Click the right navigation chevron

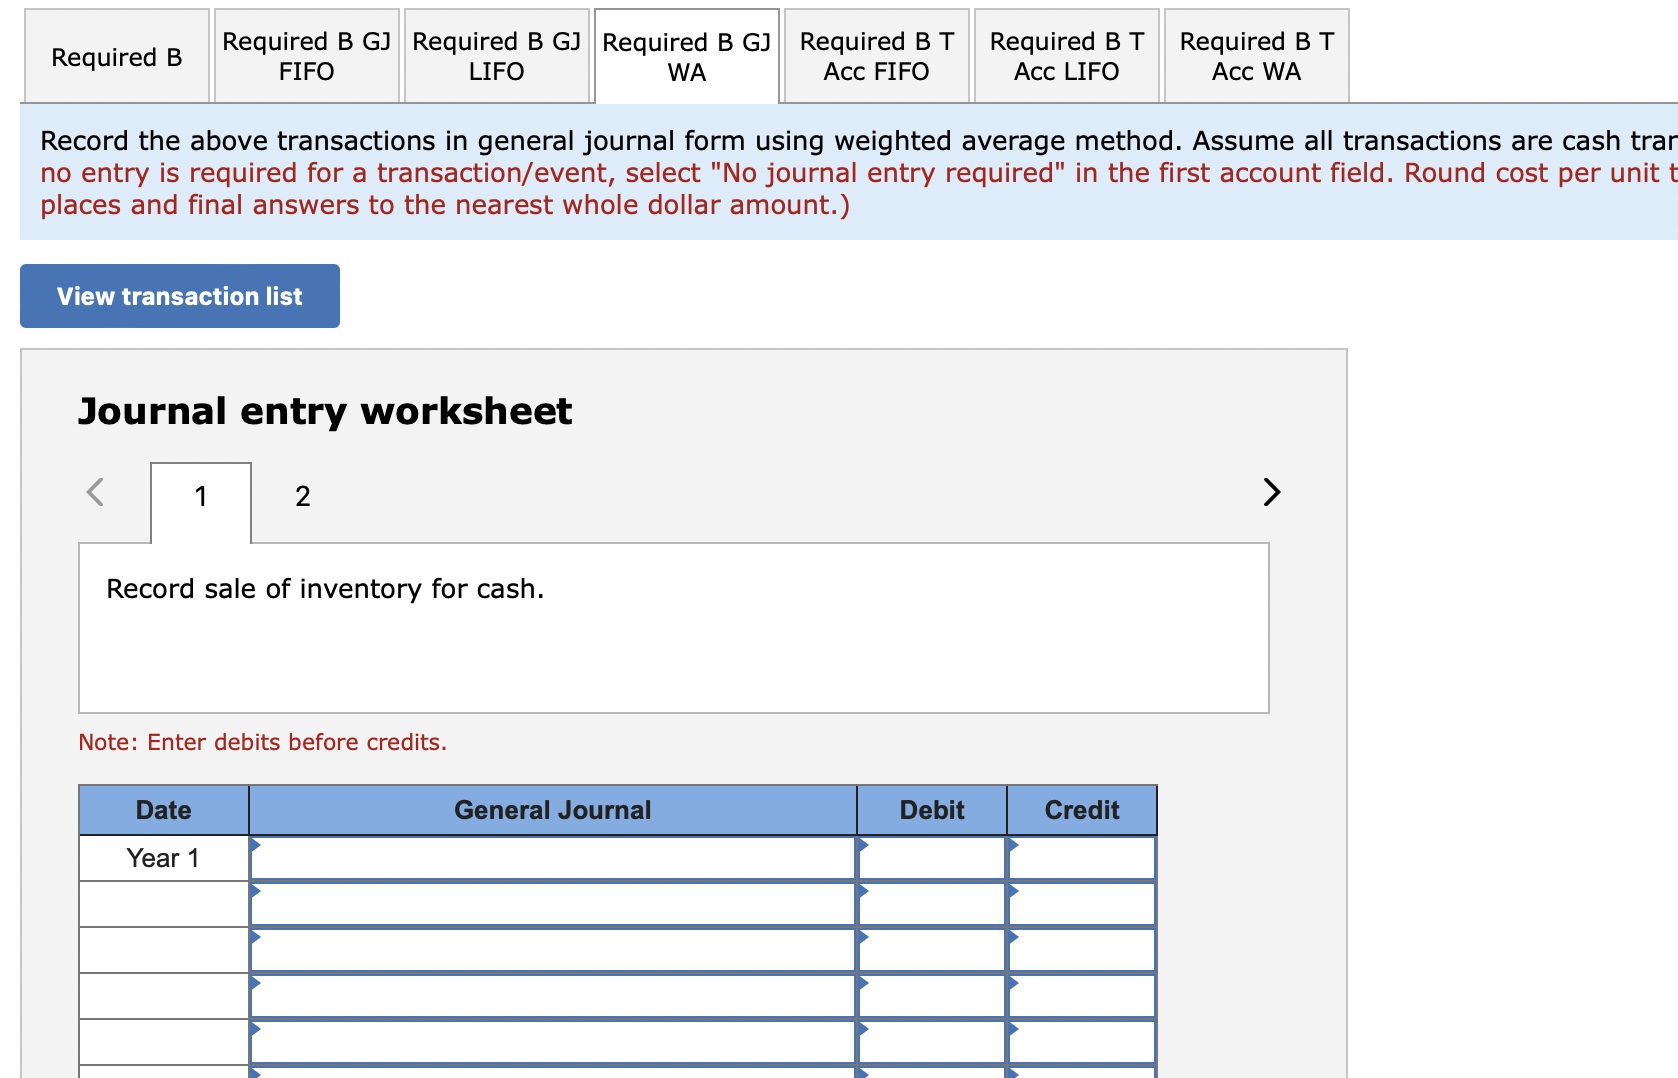(x=1270, y=492)
